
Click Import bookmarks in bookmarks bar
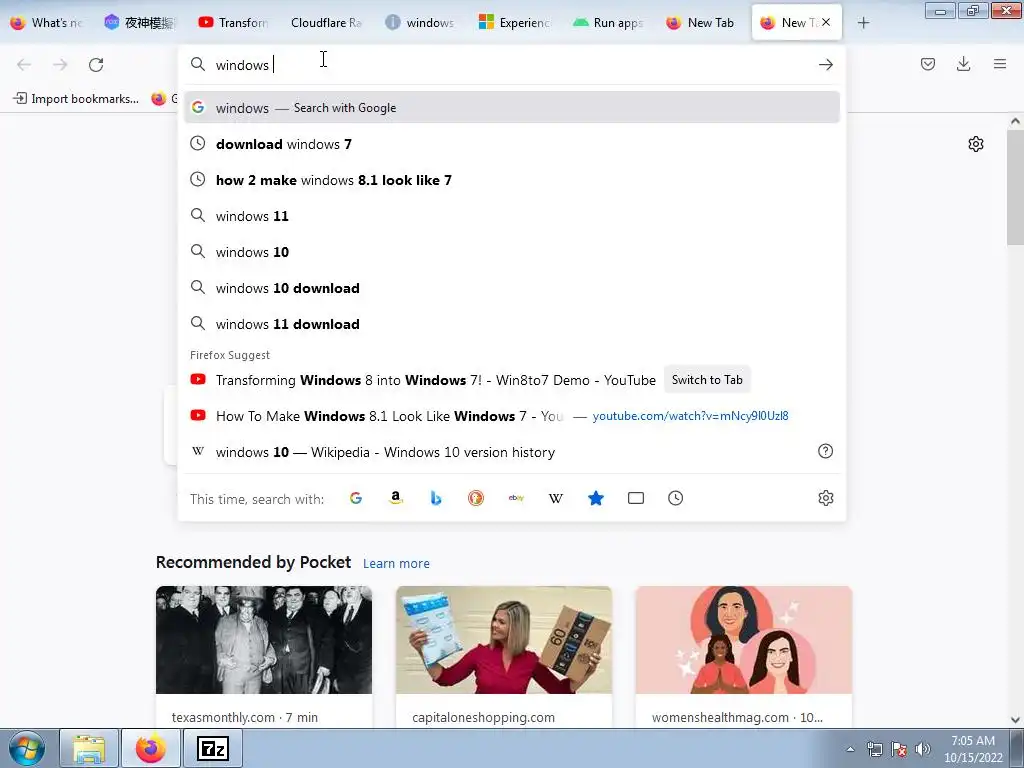(76, 99)
